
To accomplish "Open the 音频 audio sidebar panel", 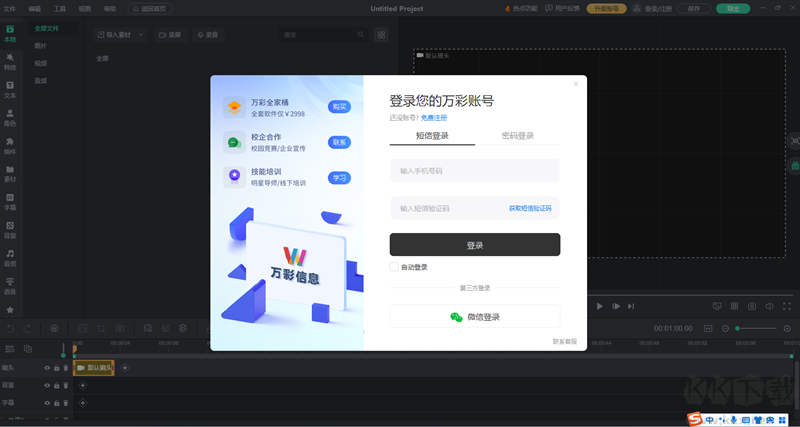I will (10, 258).
